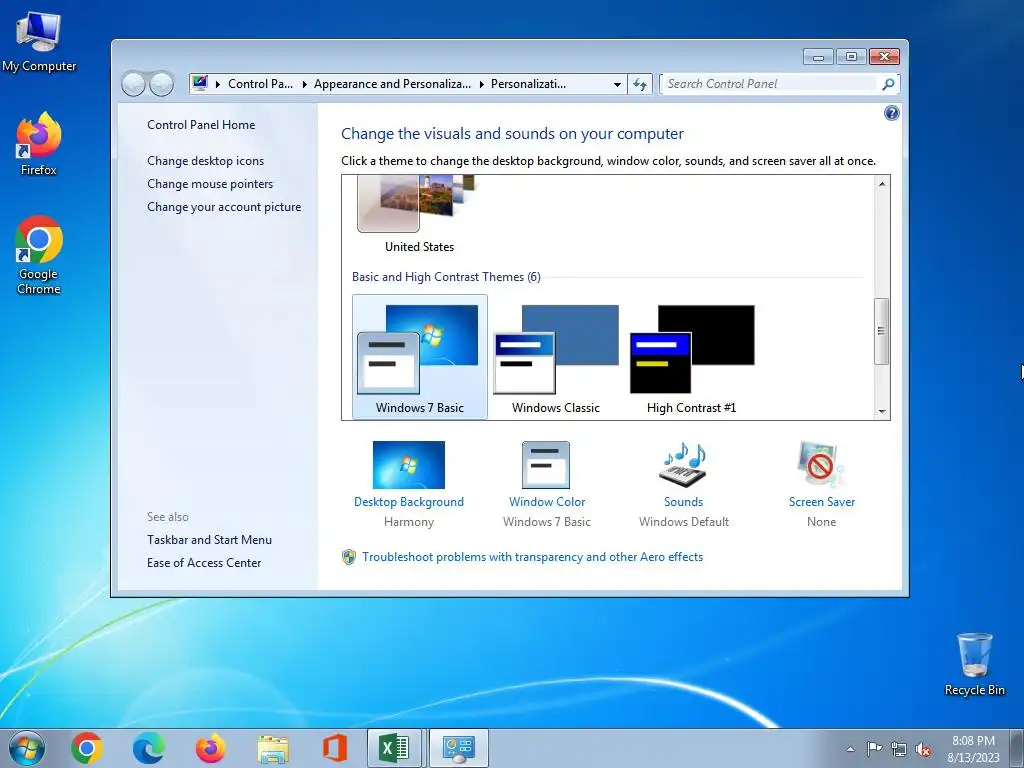Viewport: 1024px width, 768px height.
Task: Select the Recycle Bin icon
Action: tap(974, 664)
